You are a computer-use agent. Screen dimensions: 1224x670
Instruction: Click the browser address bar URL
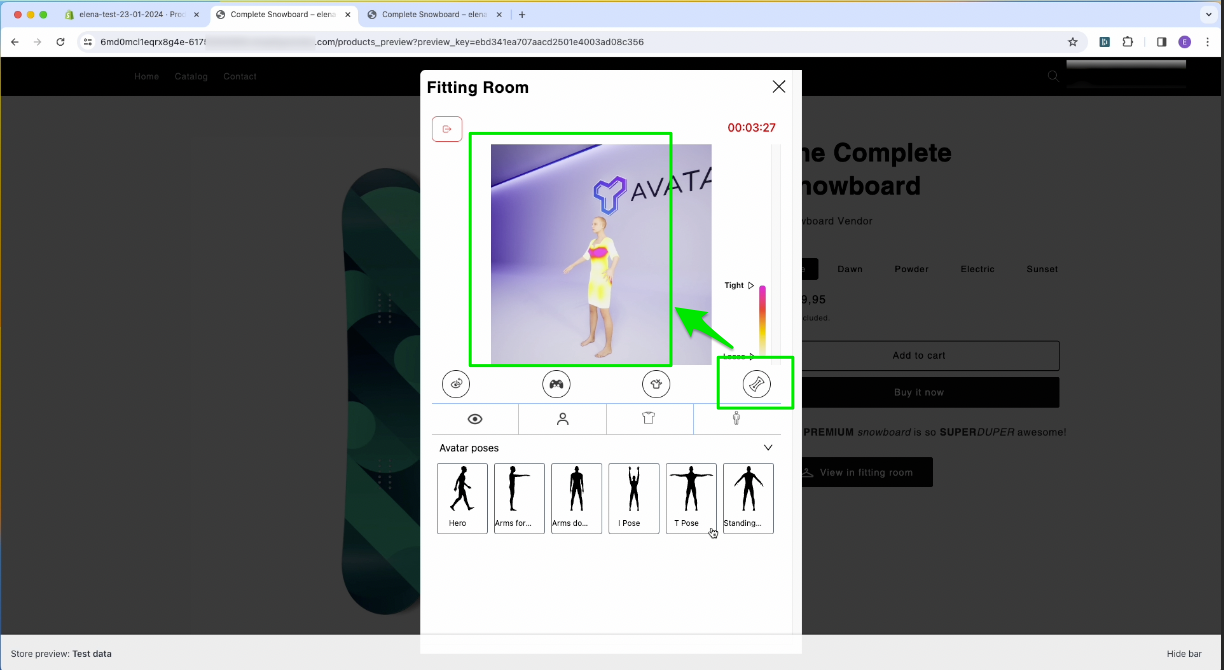click(x=372, y=42)
